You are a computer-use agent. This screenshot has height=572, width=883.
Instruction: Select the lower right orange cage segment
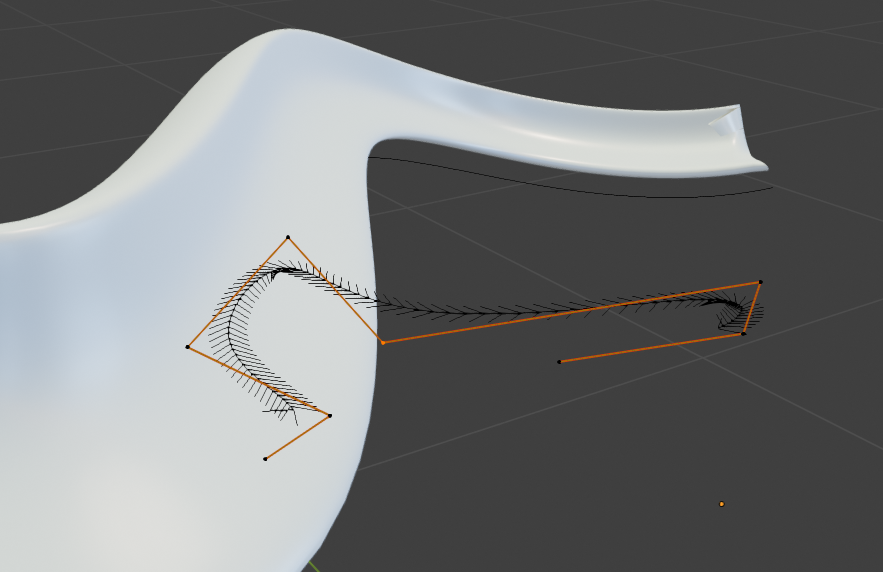(x=650, y=348)
